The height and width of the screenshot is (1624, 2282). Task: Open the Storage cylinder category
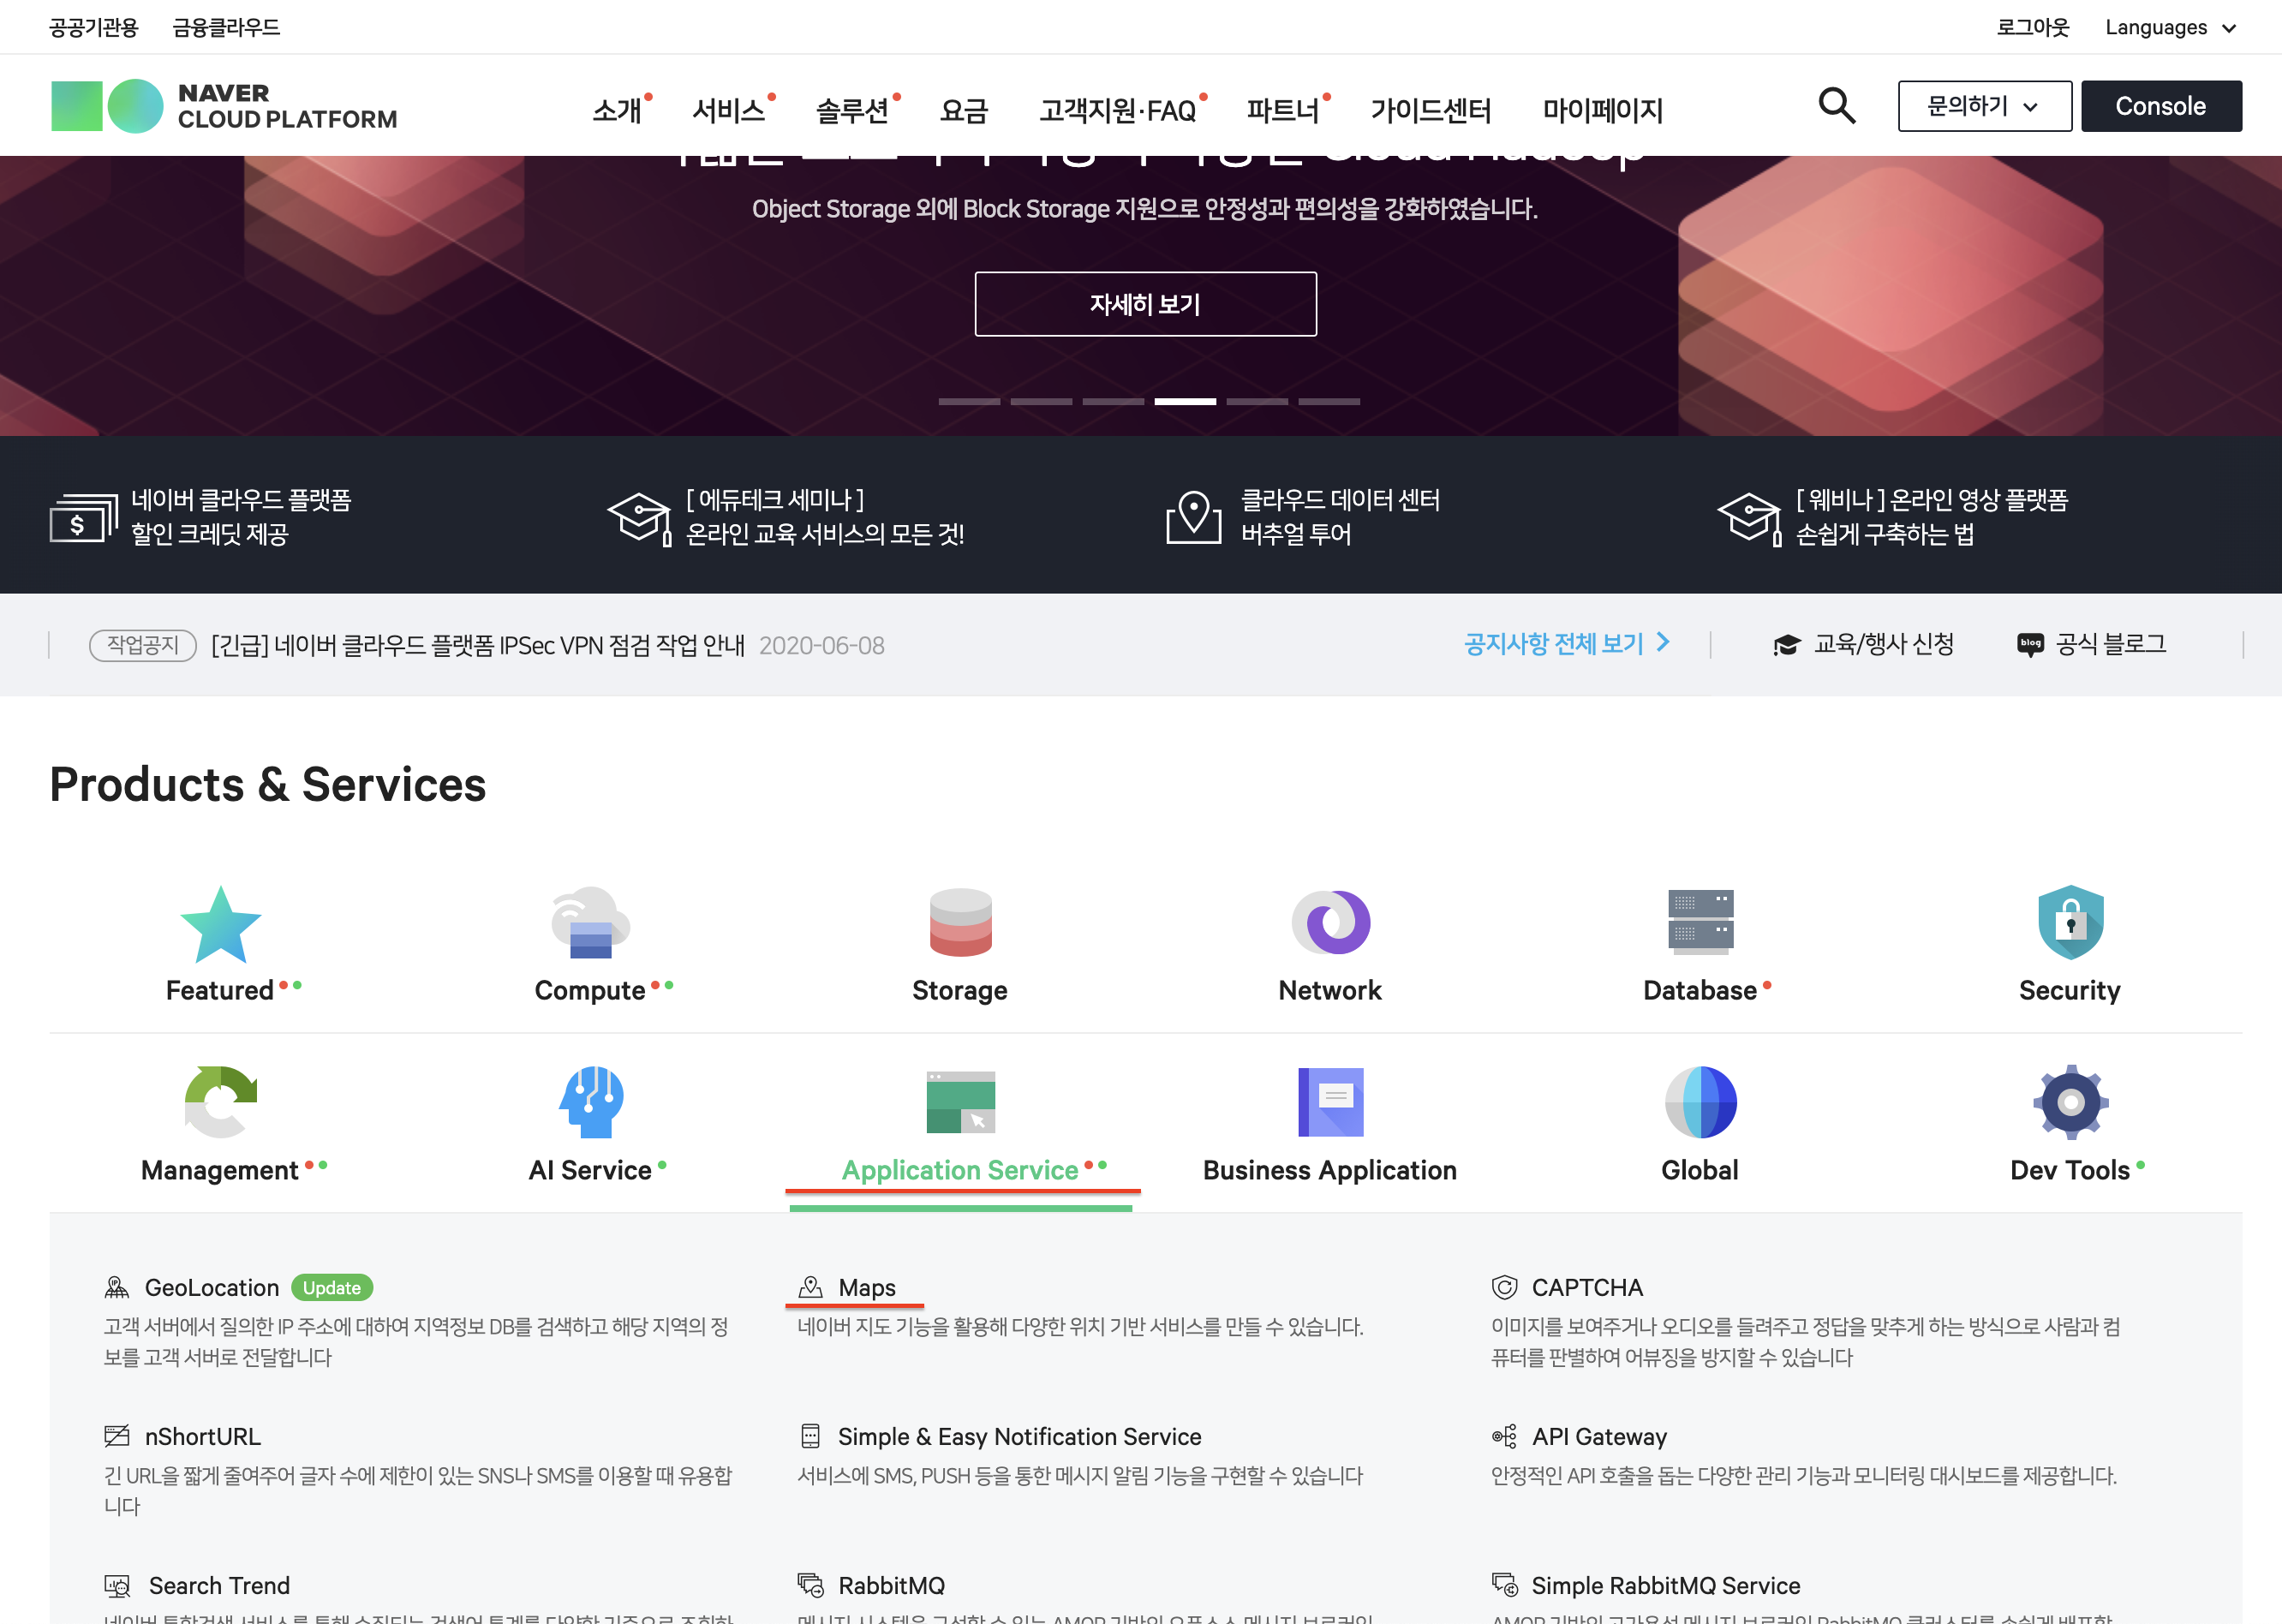pyautogui.click(x=960, y=924)
